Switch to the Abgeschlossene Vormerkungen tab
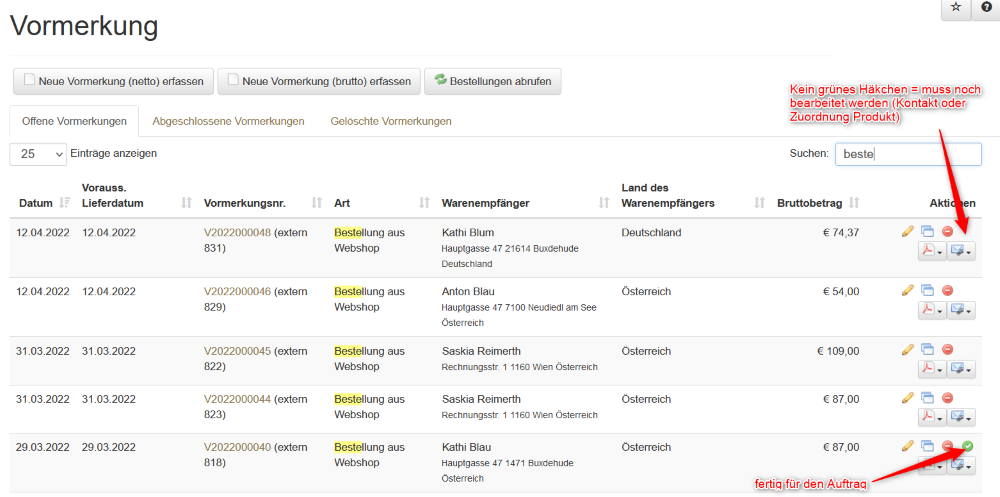Viewport: 1000px width, 497px height. pos(228,121)
